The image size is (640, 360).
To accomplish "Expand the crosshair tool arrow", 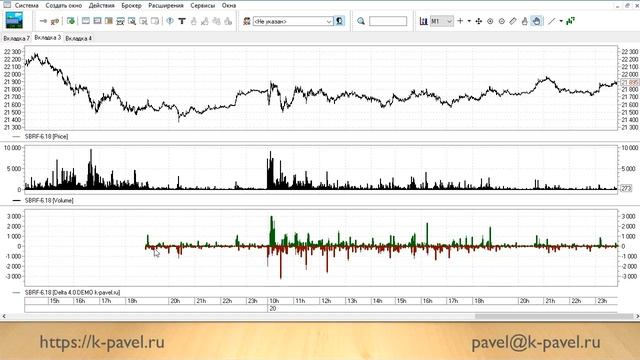I will (x=469, y=21).
